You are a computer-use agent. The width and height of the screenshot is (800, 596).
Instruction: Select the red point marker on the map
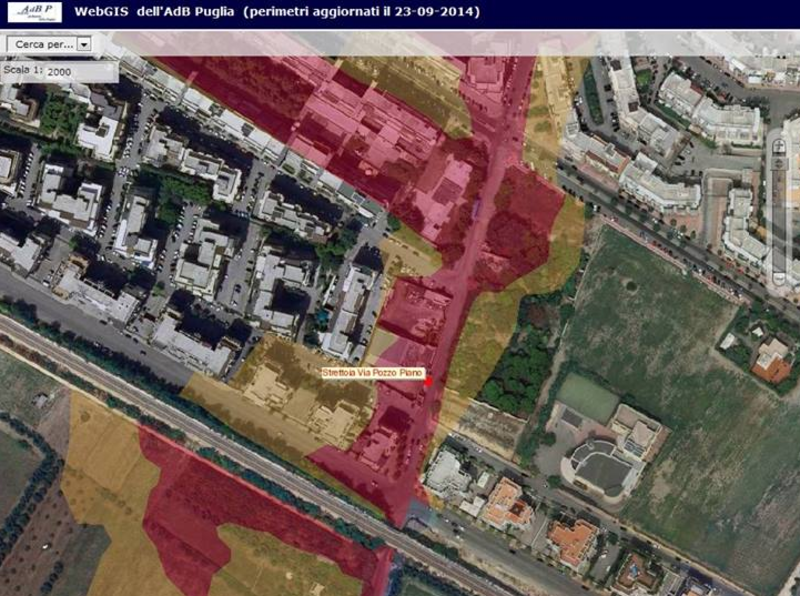[427, 382]
